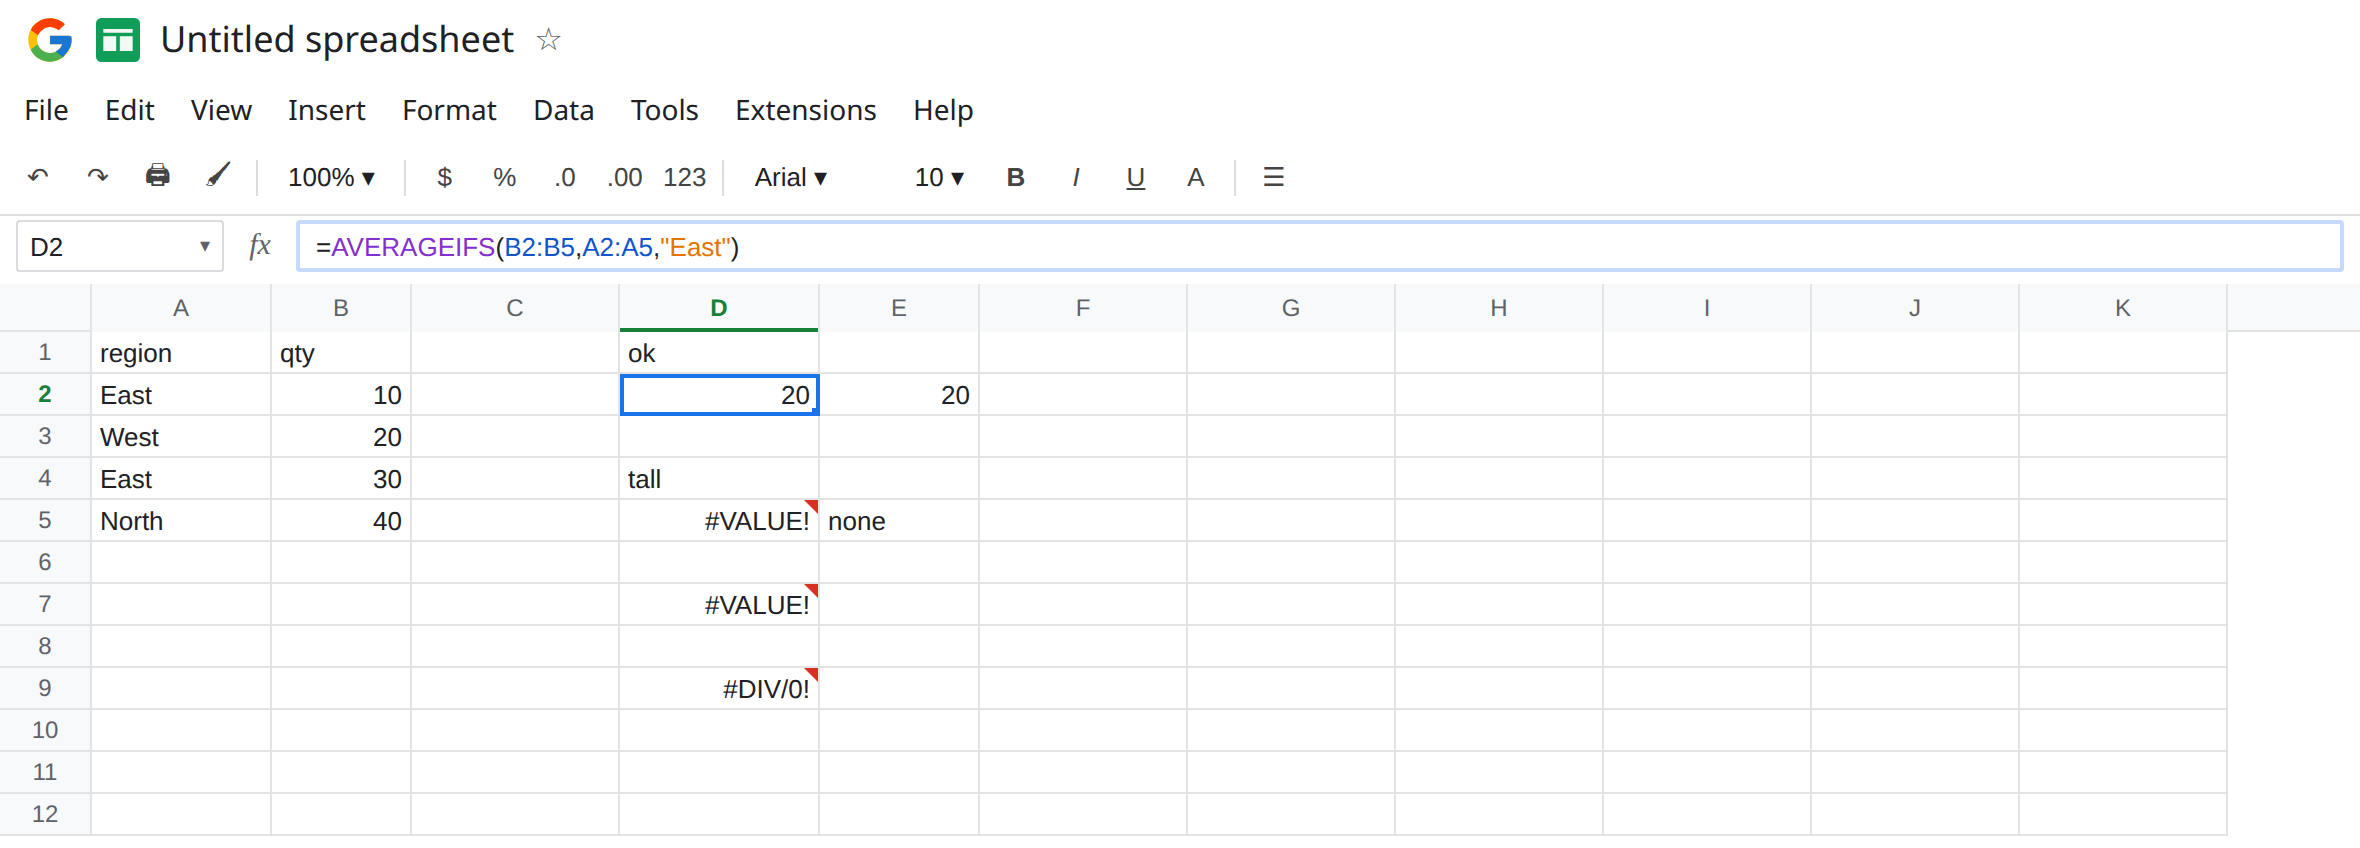The image size is (2360, 848).
Task: Click the 'qty' header cell
Action: click(341, 353)
